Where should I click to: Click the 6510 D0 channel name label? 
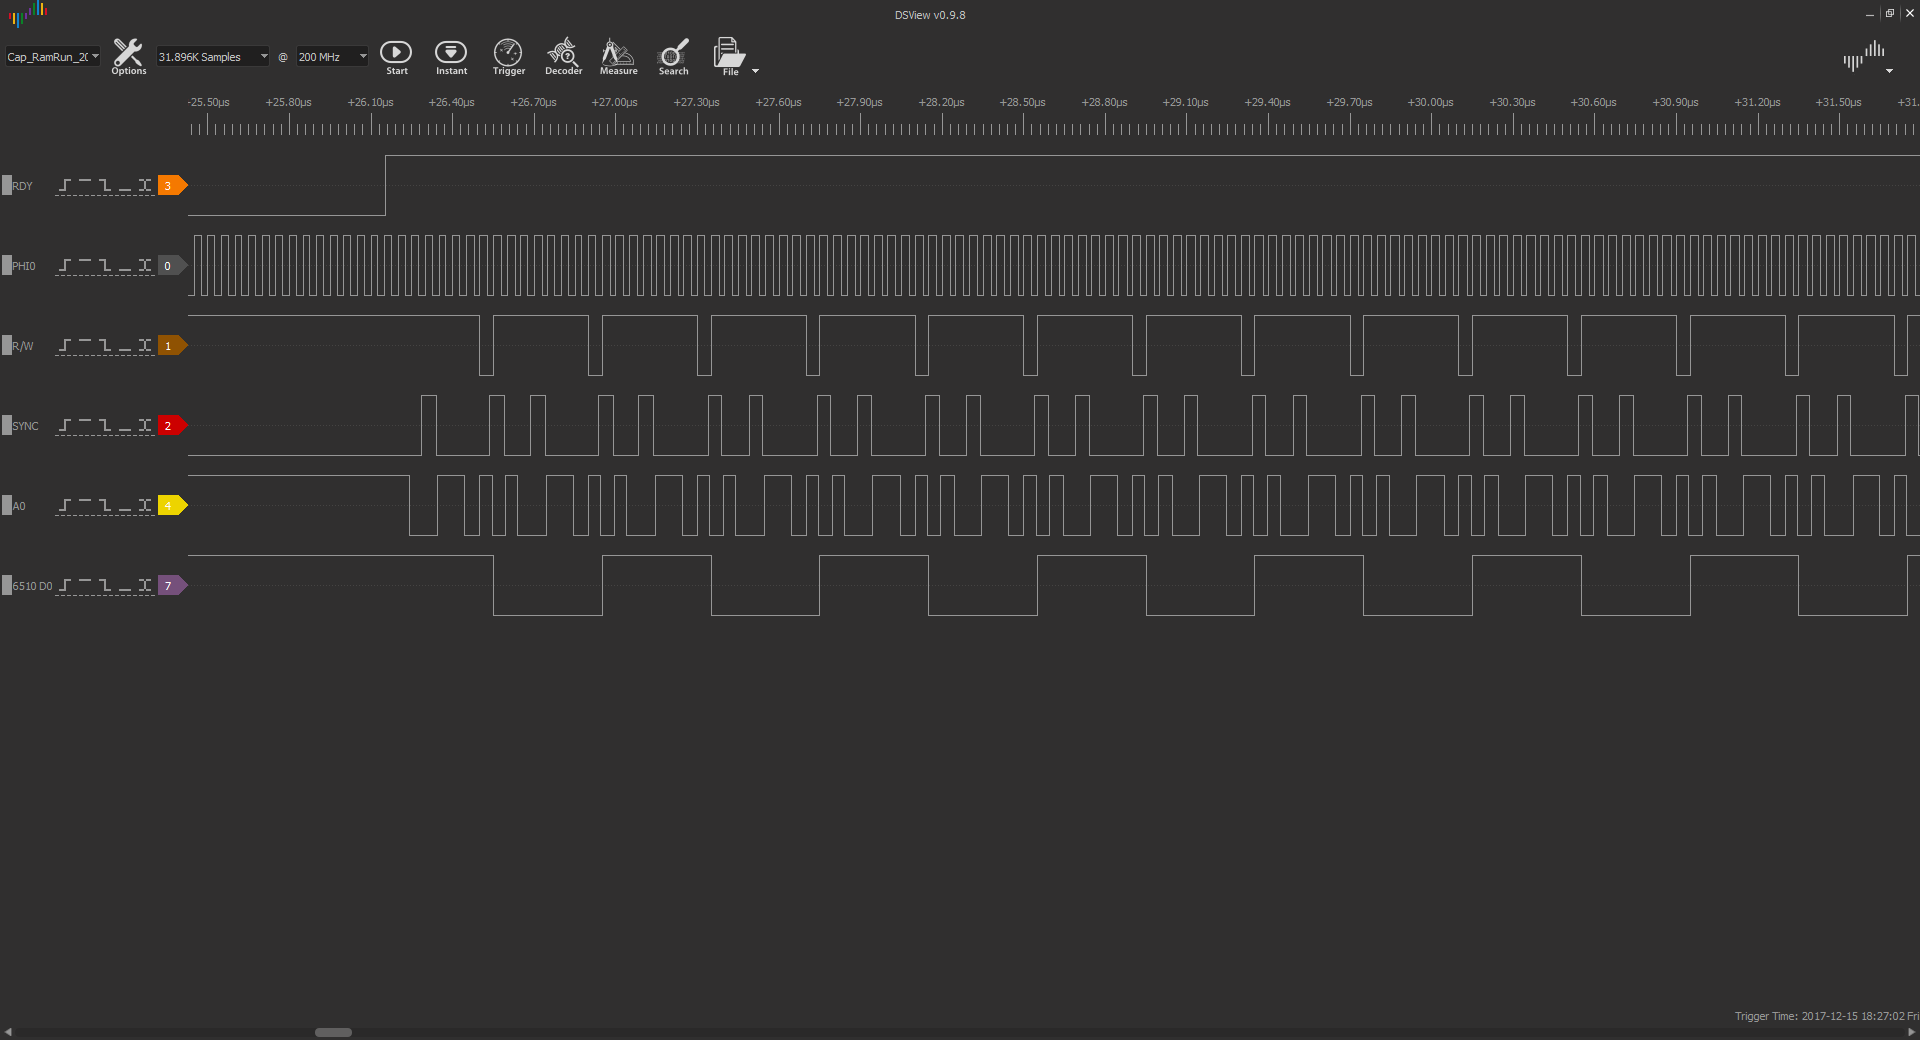pyautogui.click(x=32, y=586)
